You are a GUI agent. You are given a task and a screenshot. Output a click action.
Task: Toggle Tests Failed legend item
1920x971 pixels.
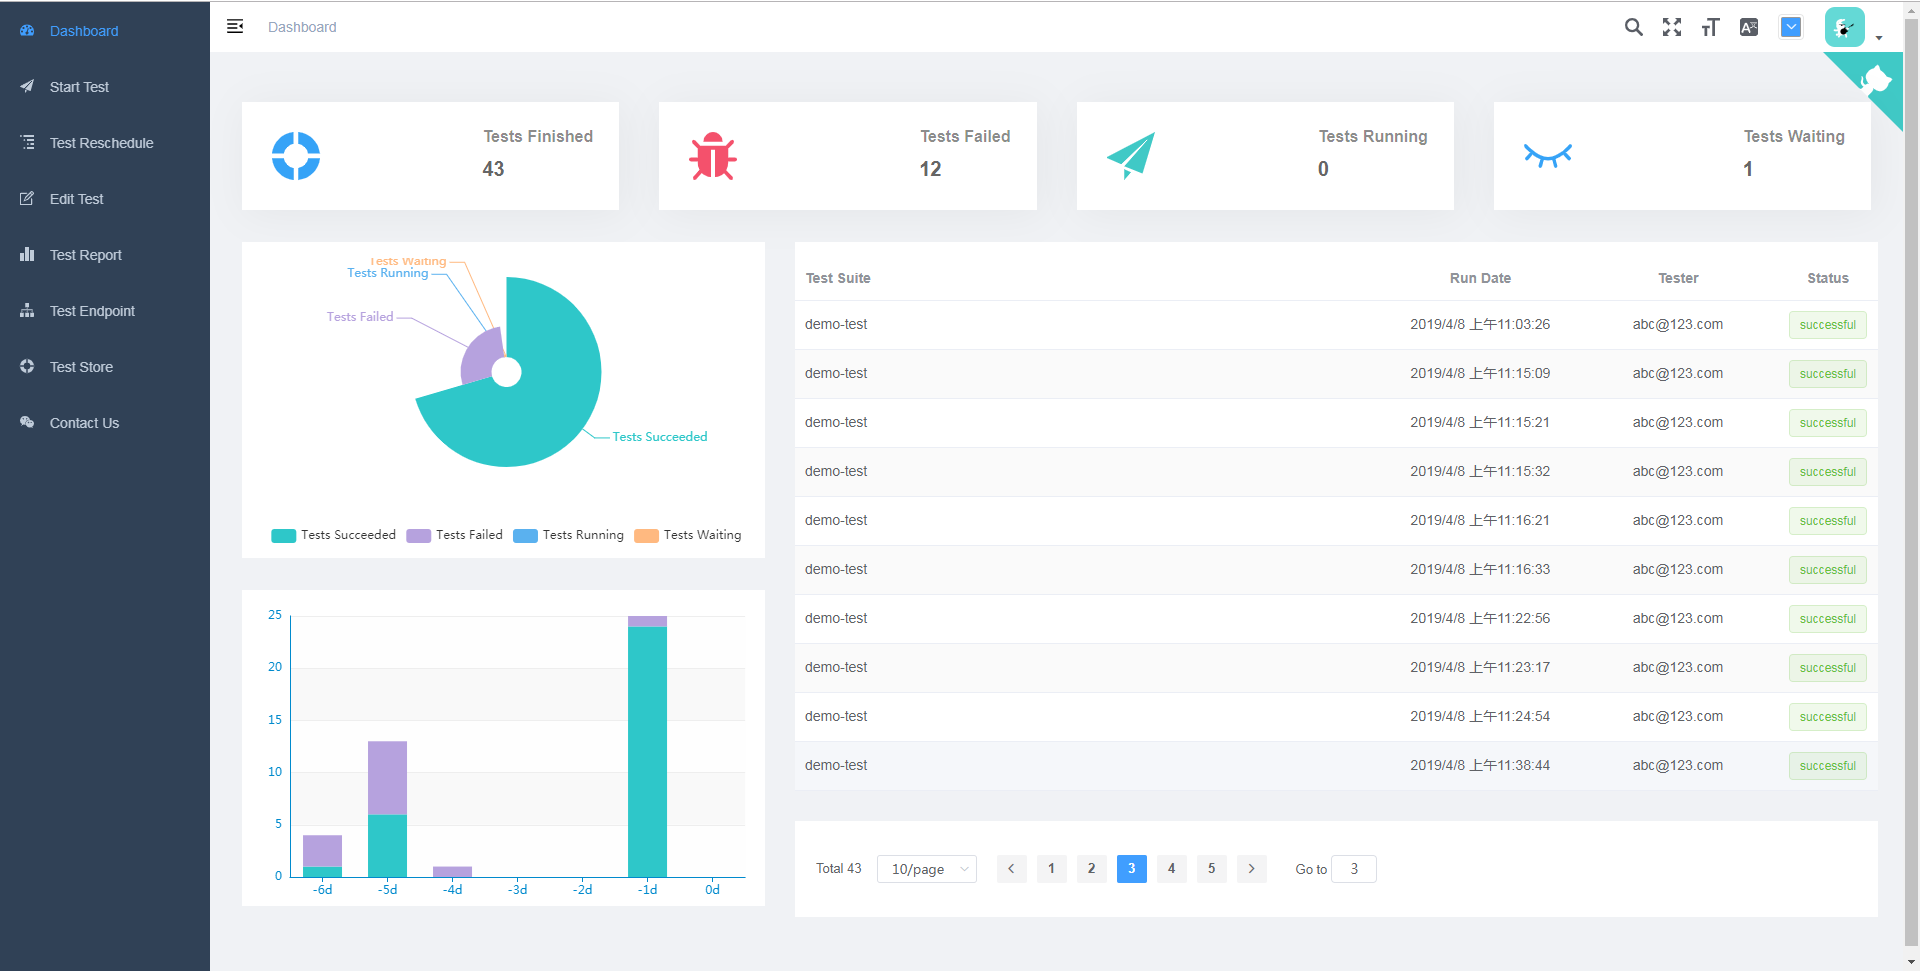tap(455, 535)
